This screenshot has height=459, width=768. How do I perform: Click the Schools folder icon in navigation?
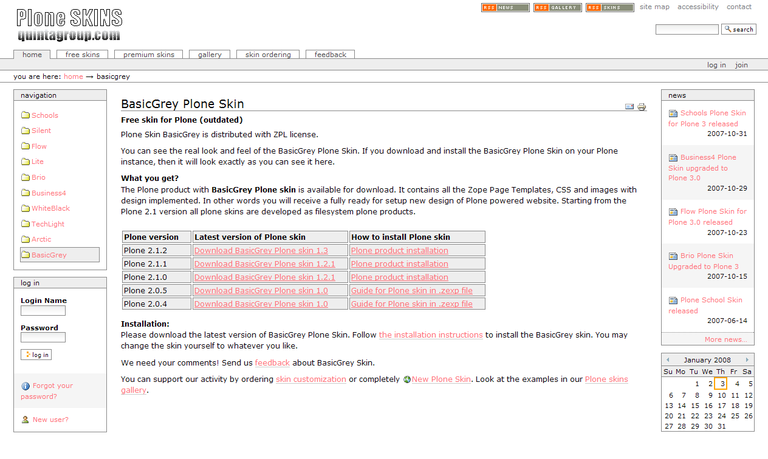[25, 116]
